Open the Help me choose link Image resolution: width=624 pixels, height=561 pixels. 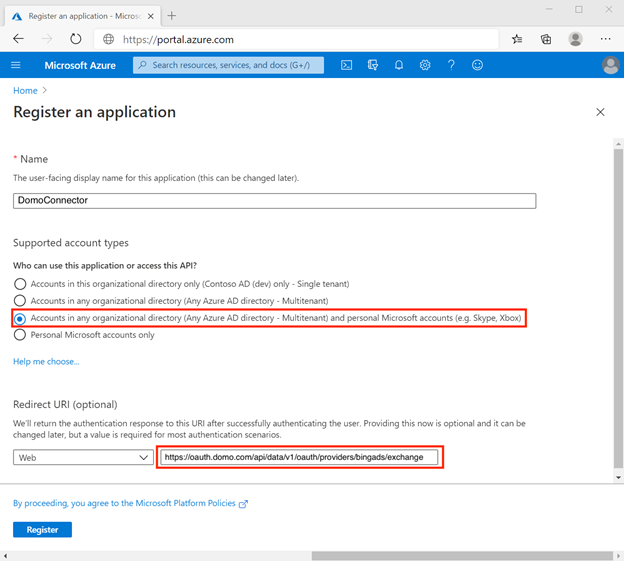pyautogui.click(x=46, y=362)
